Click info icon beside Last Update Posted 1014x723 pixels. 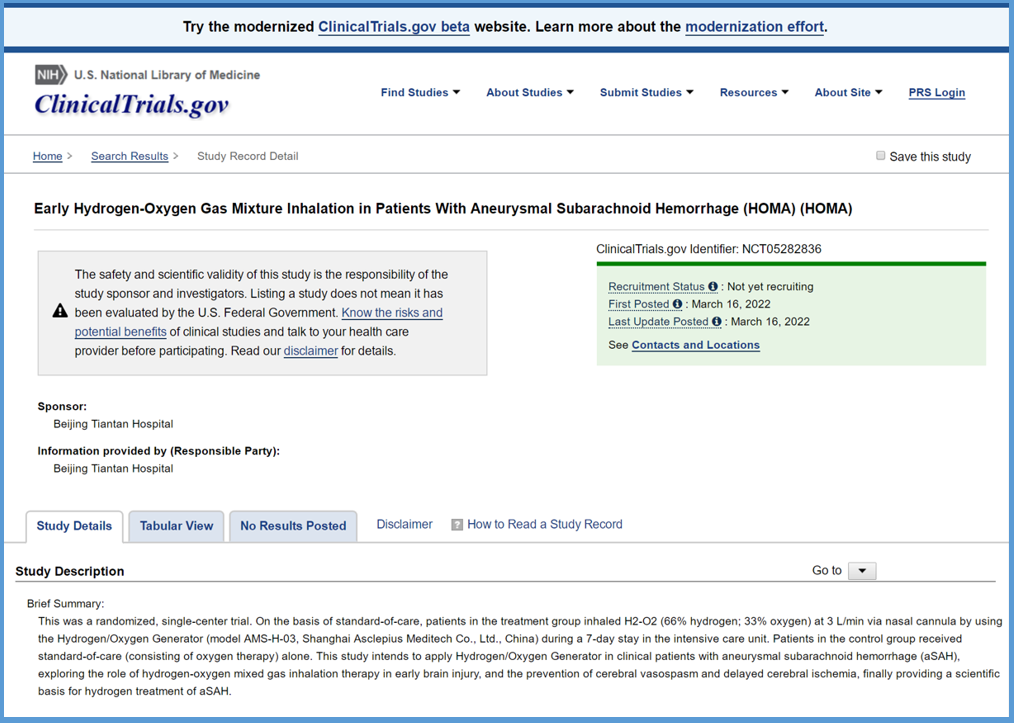[x=717, y=322]
